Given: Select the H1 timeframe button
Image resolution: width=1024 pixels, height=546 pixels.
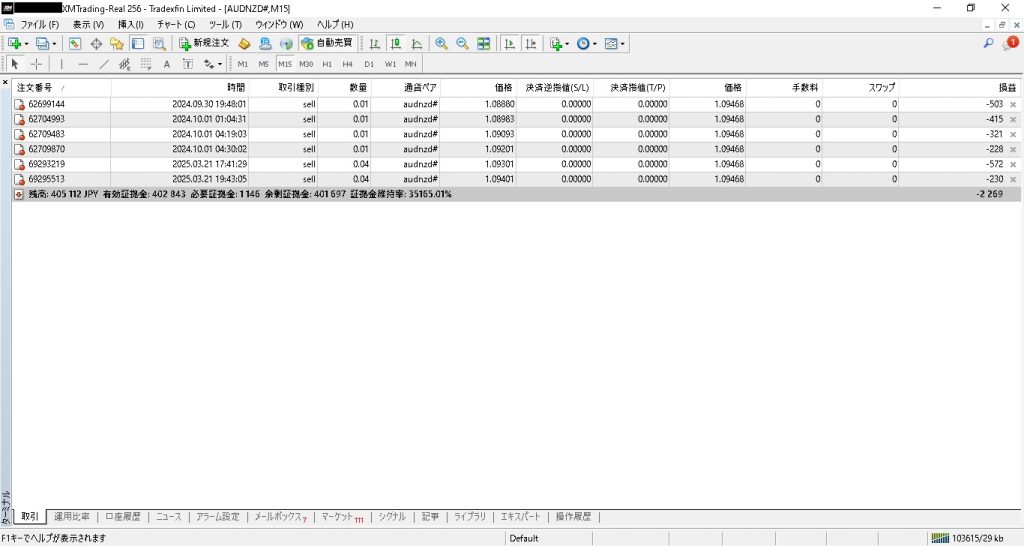Looking at the screenshot, I should 326,64.
